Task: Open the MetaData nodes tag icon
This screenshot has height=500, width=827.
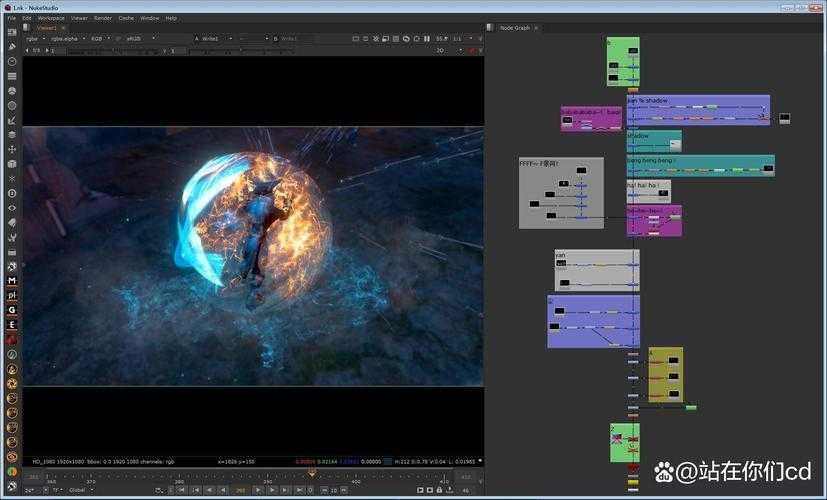Action: tap(12, 223)
